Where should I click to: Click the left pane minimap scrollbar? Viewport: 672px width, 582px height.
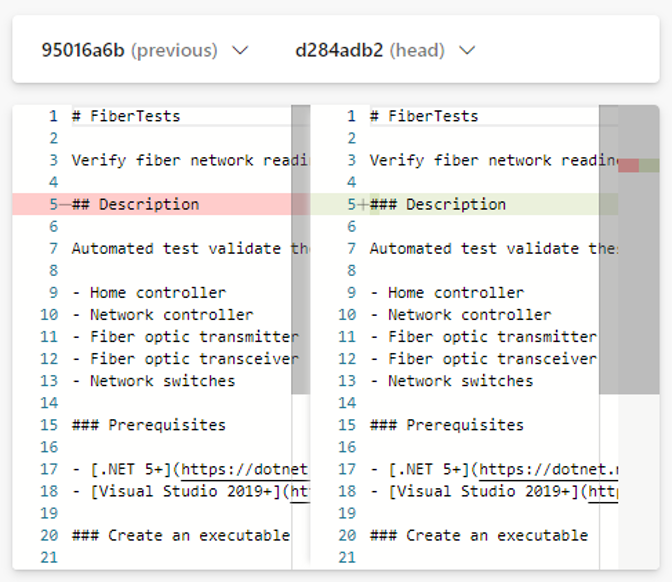[x=300, y=249]
